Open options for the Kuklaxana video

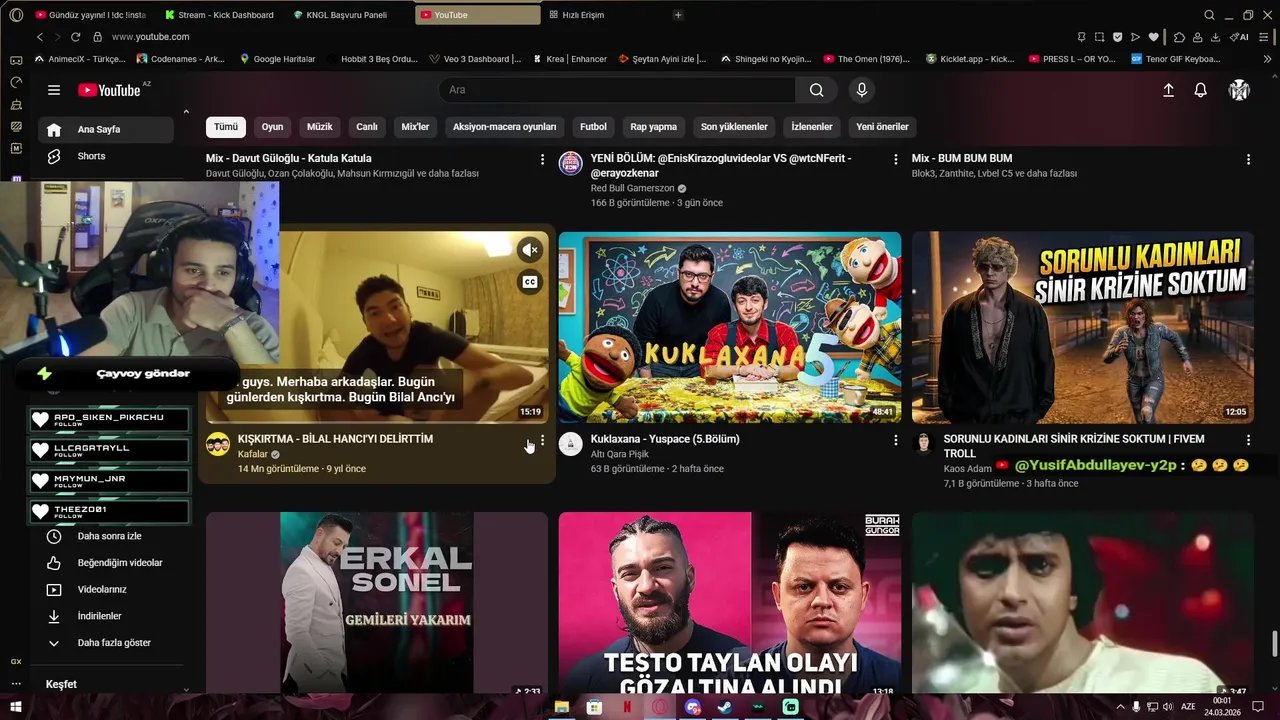point(895,440)
